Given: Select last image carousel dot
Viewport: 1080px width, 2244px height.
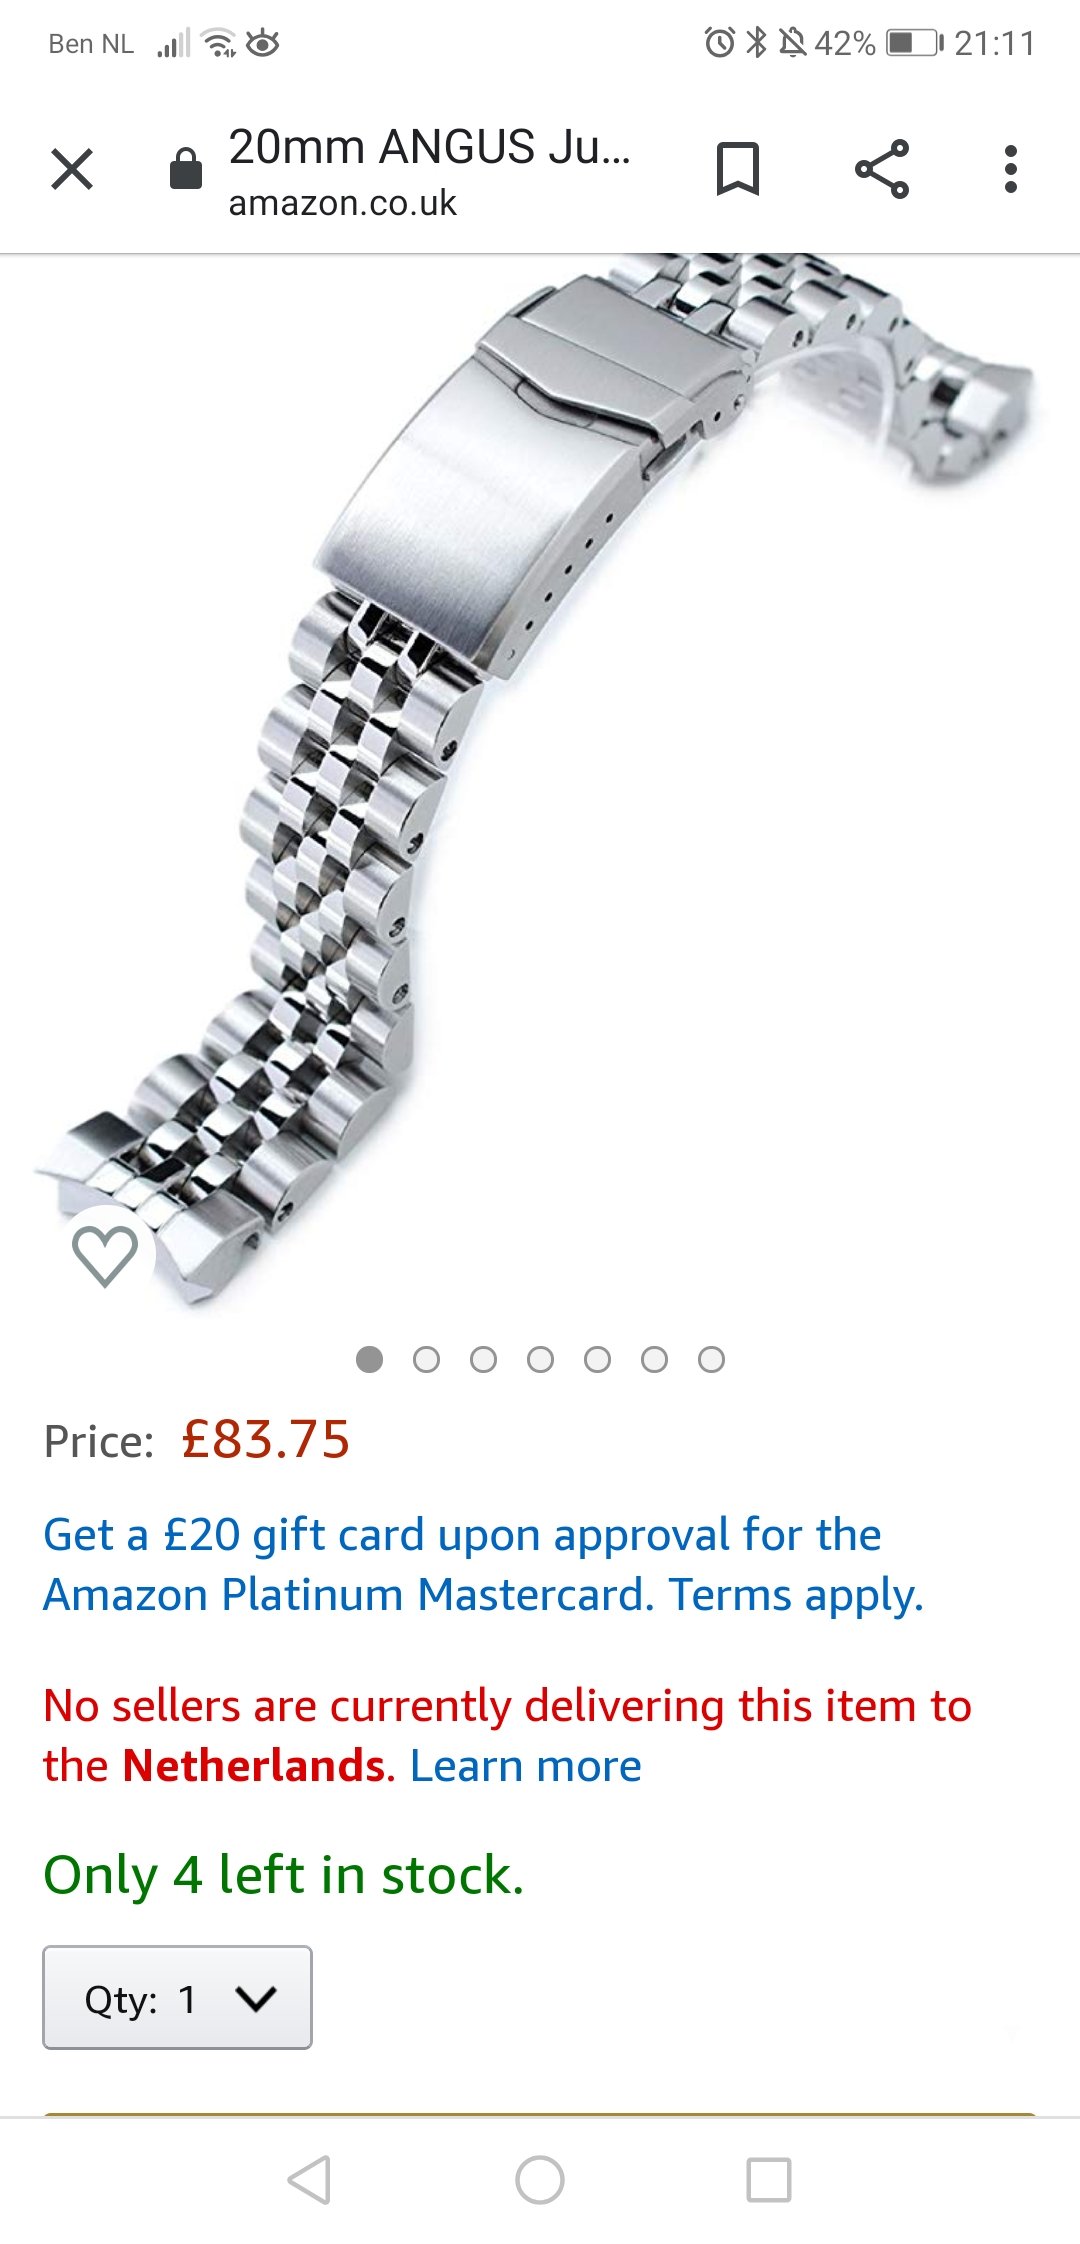Looking at the screenshot, I should click(x=711, y=1360).
